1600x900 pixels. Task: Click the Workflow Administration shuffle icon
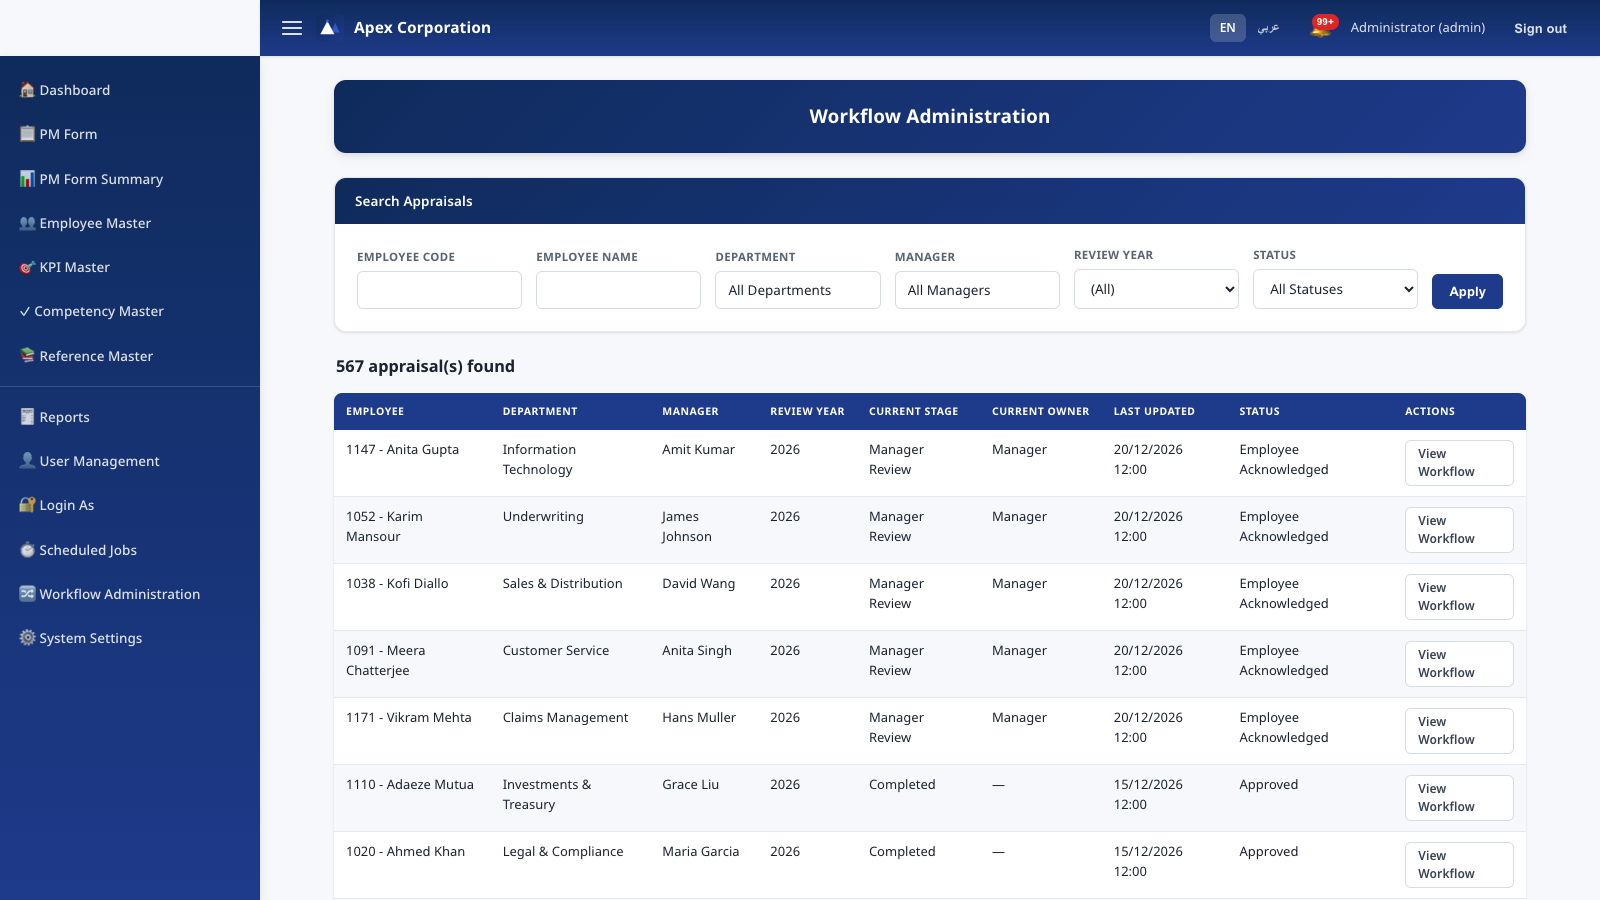click(x=27, y=594)
